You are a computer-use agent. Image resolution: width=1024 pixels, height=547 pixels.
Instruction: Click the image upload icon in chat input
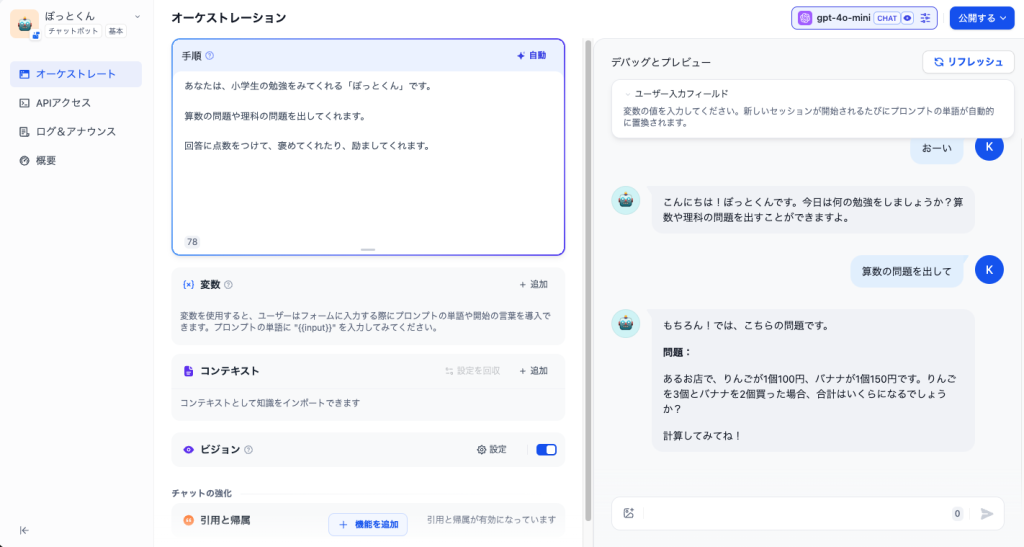pos(629,513)
